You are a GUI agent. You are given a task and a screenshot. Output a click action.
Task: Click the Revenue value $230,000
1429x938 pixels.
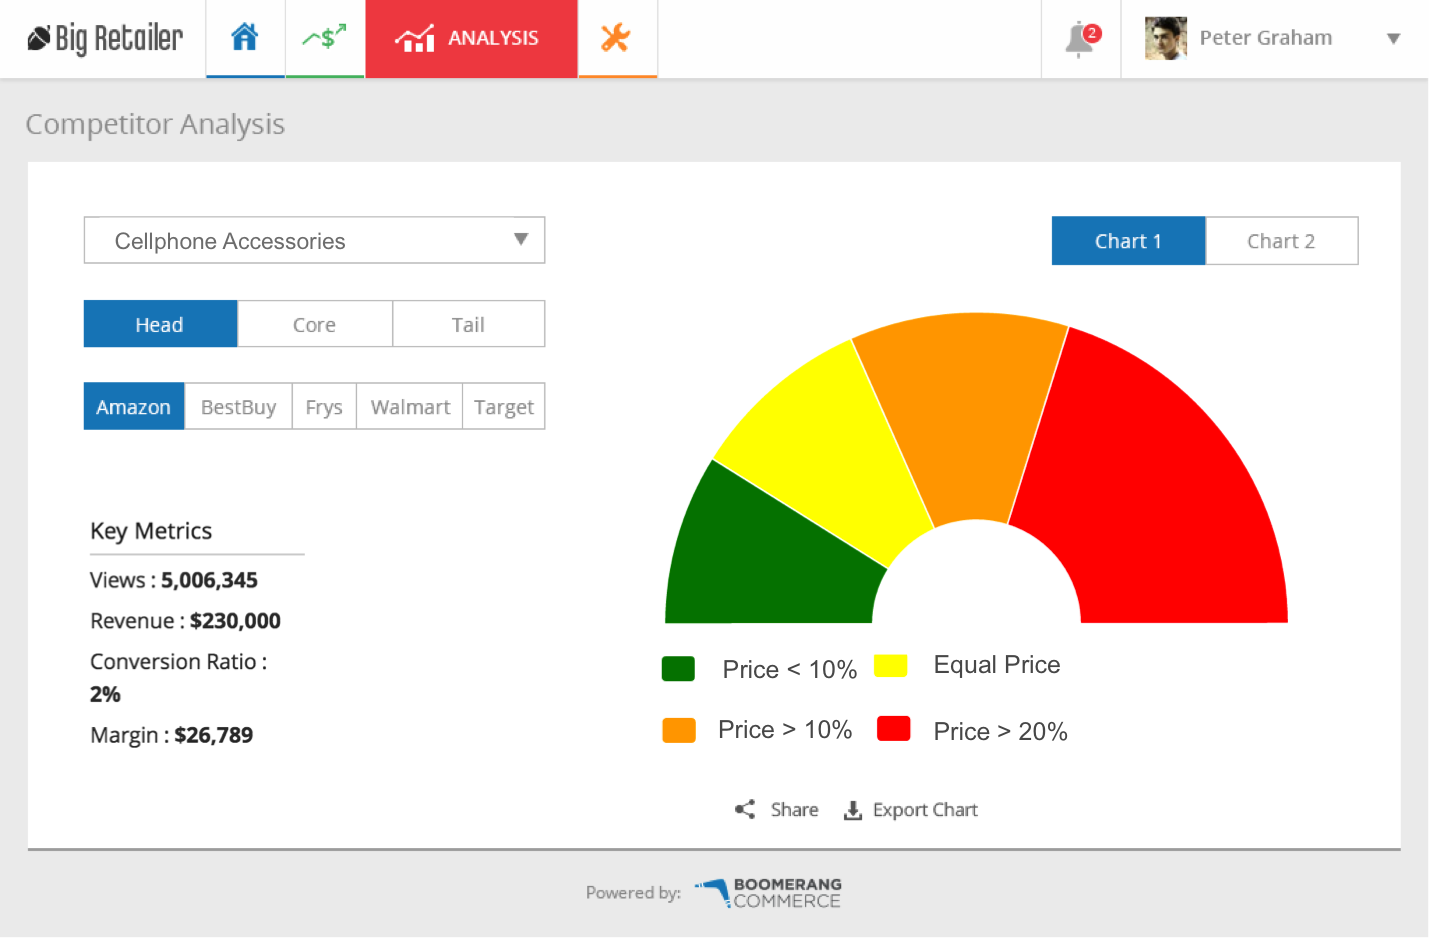click(x=235, y=621)
